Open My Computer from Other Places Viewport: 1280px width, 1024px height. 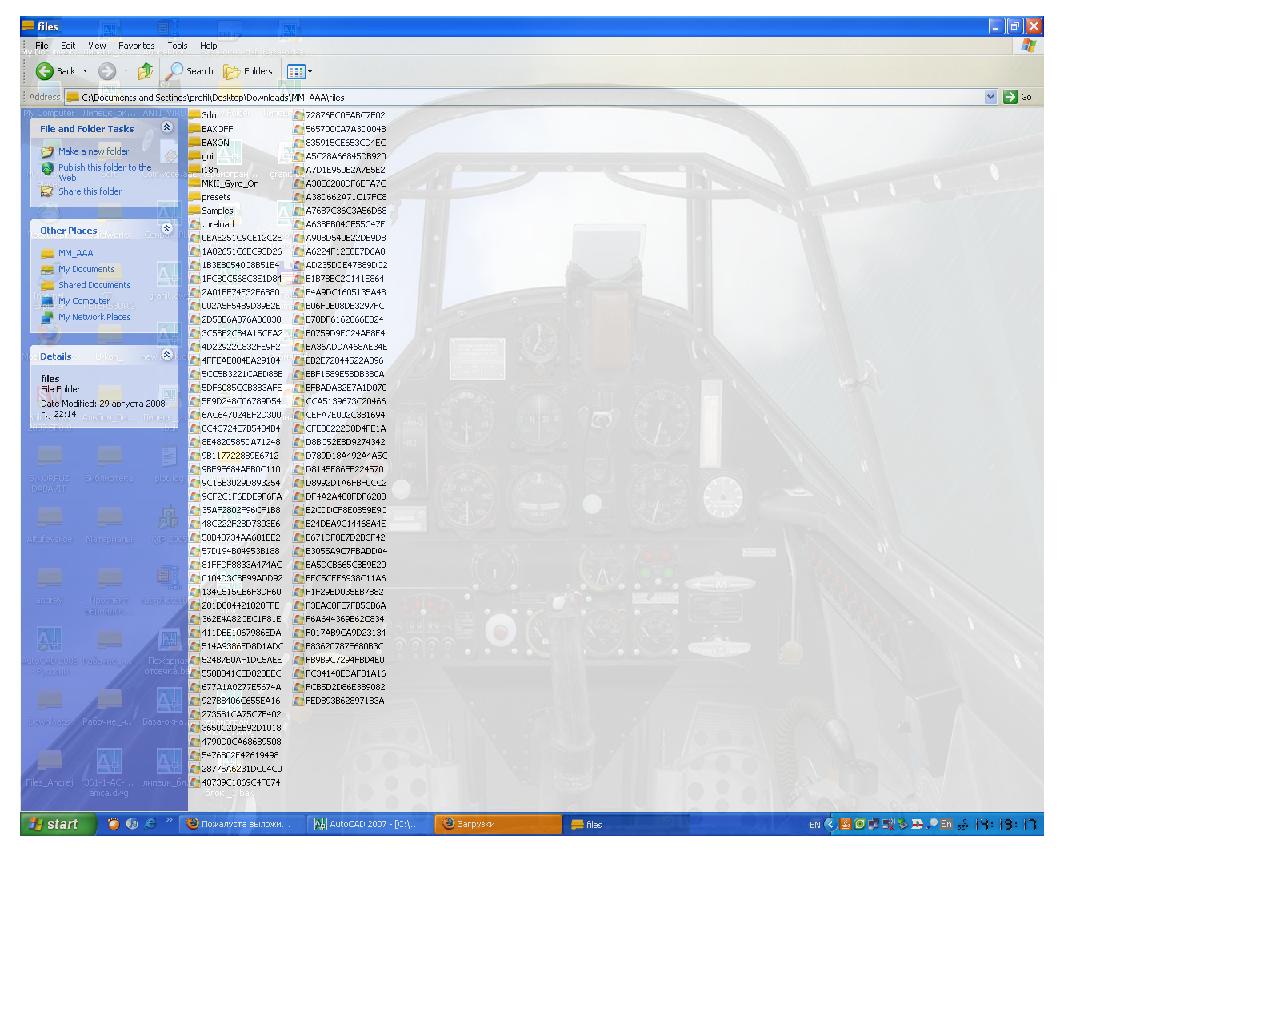tap(76, 301)
